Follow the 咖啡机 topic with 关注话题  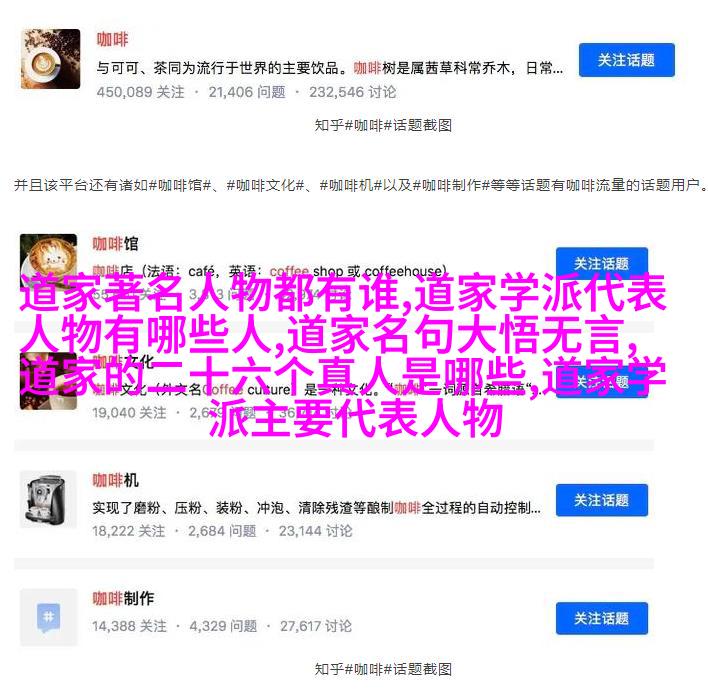point(601,500)
